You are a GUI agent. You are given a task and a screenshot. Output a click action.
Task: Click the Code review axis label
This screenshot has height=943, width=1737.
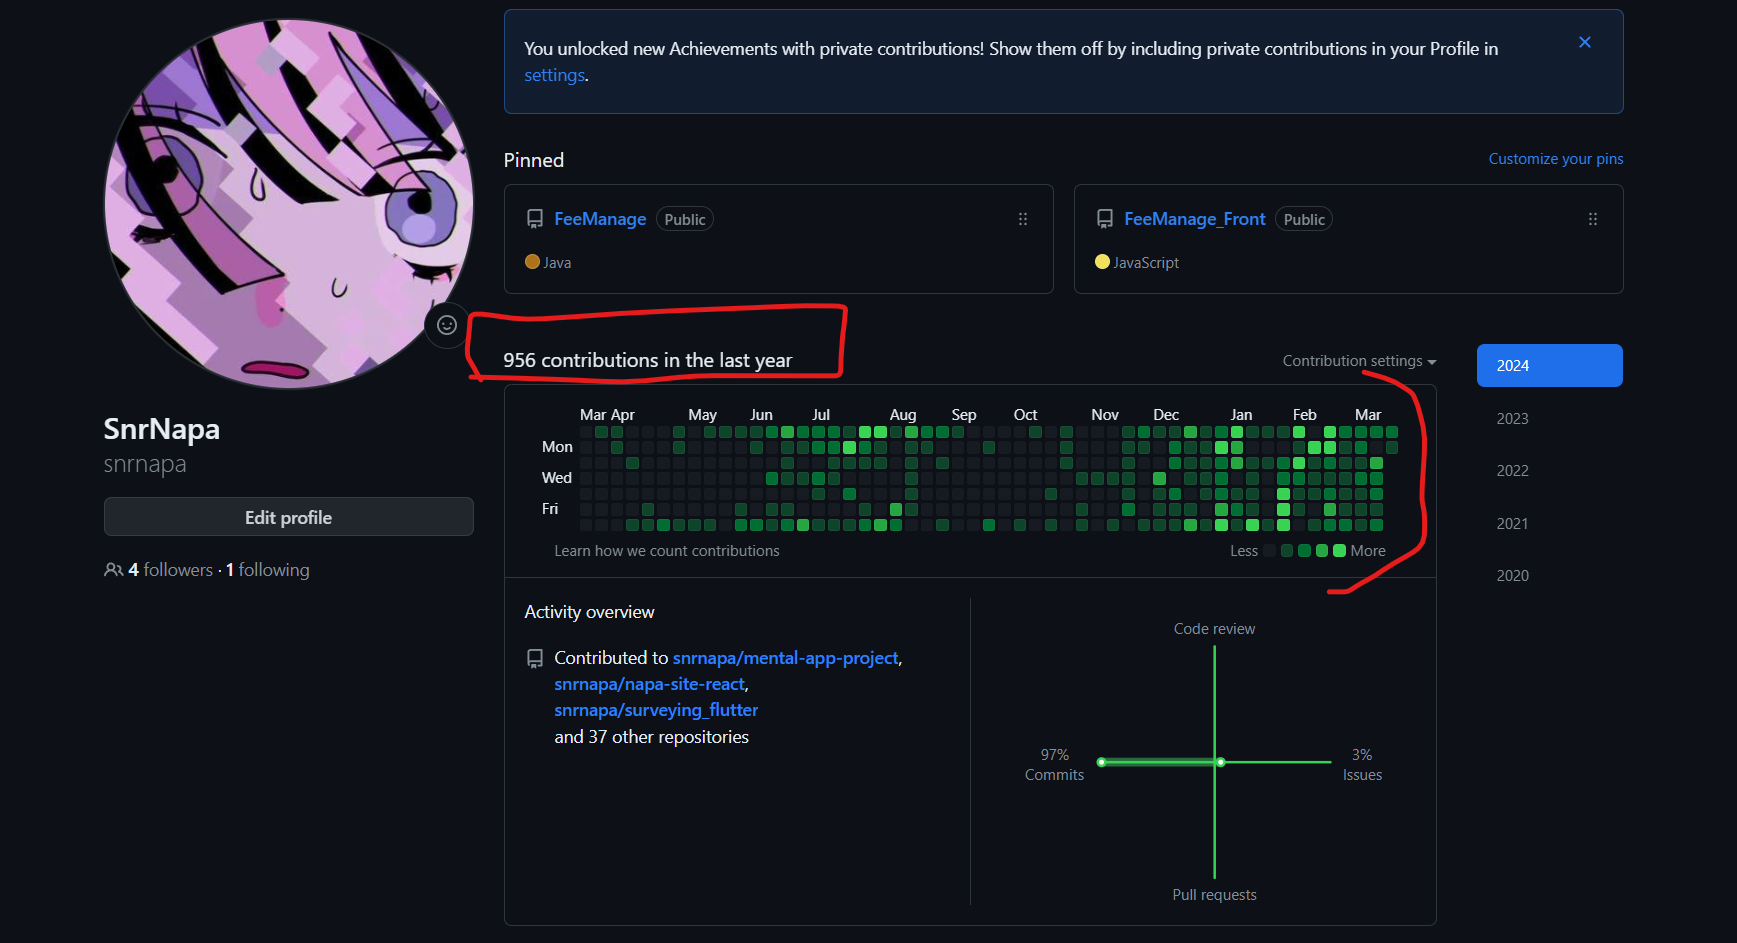[x=1214, y=629]
